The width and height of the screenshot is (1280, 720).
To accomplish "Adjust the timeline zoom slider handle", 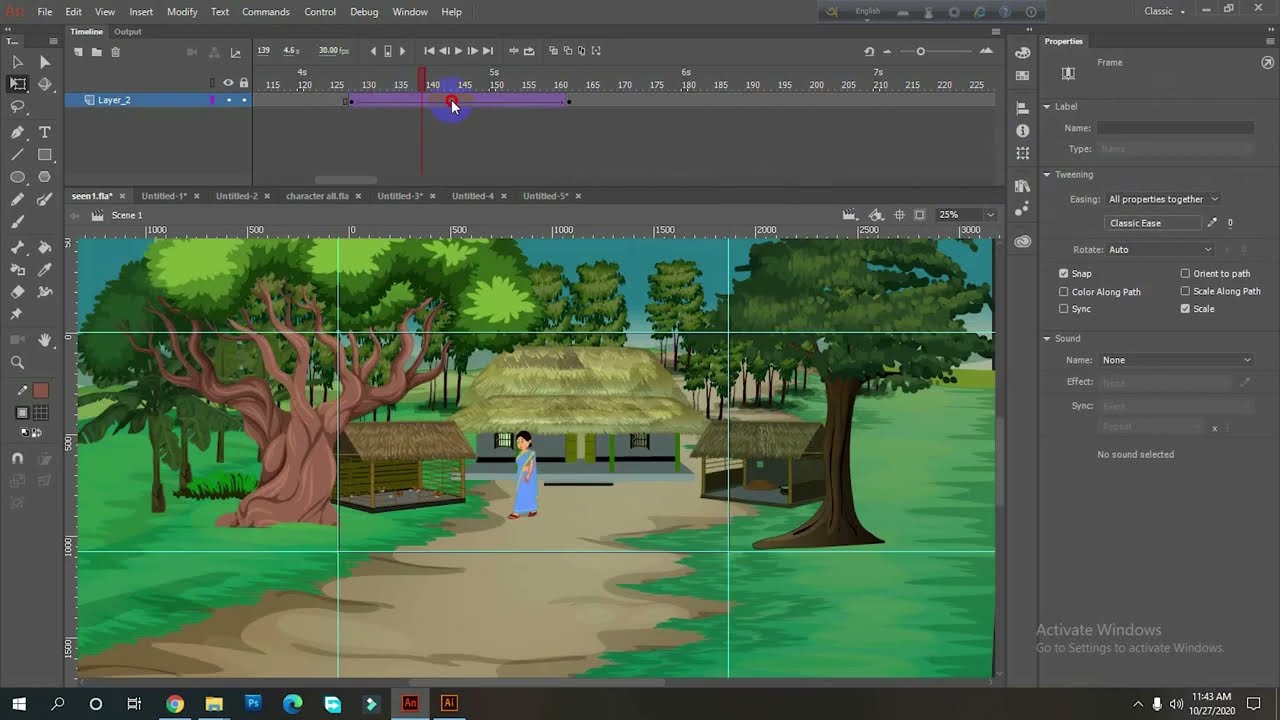I will coord(921,51).
